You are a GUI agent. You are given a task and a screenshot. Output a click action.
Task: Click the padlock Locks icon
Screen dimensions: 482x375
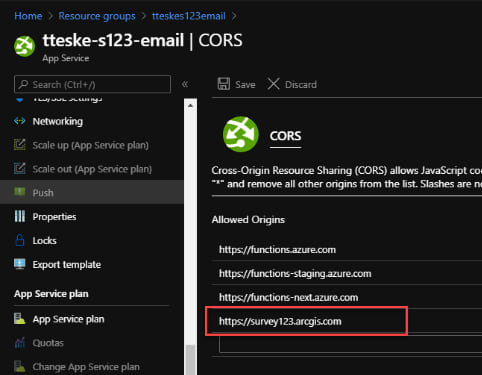point(20,240)
